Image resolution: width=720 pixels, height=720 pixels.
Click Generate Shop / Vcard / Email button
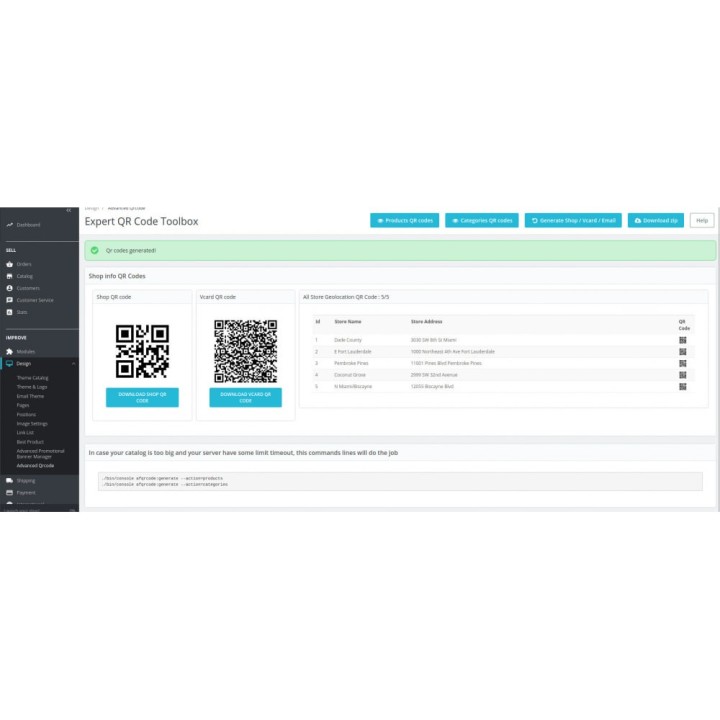pyautogui.click(x=573, y=220)
